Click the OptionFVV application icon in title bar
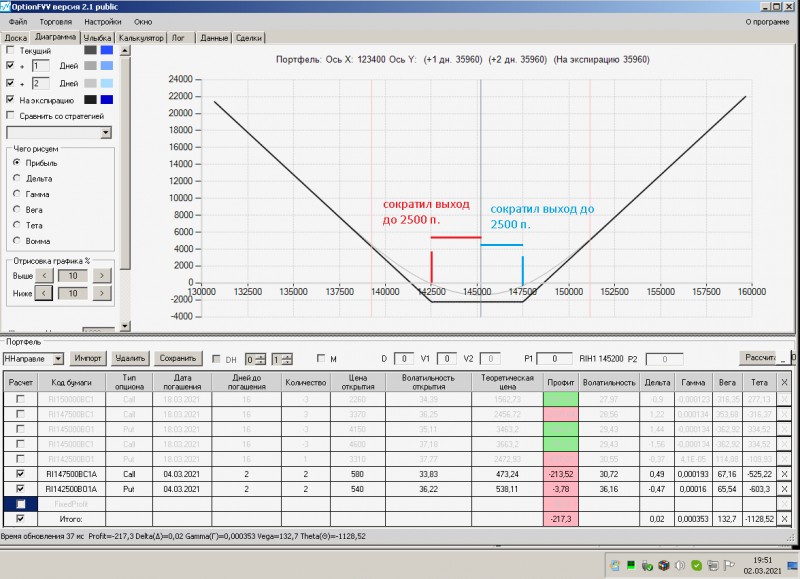 (5, 6)
